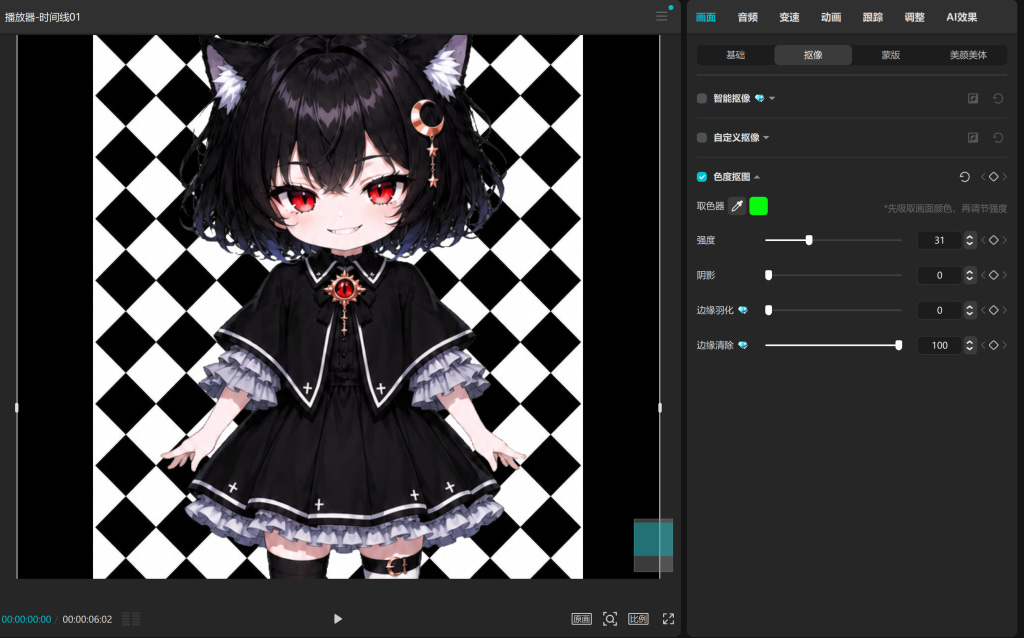Open the 跟踪 tracking tab
This screenshot has height=638, width=1024.
tap(873, 17)
